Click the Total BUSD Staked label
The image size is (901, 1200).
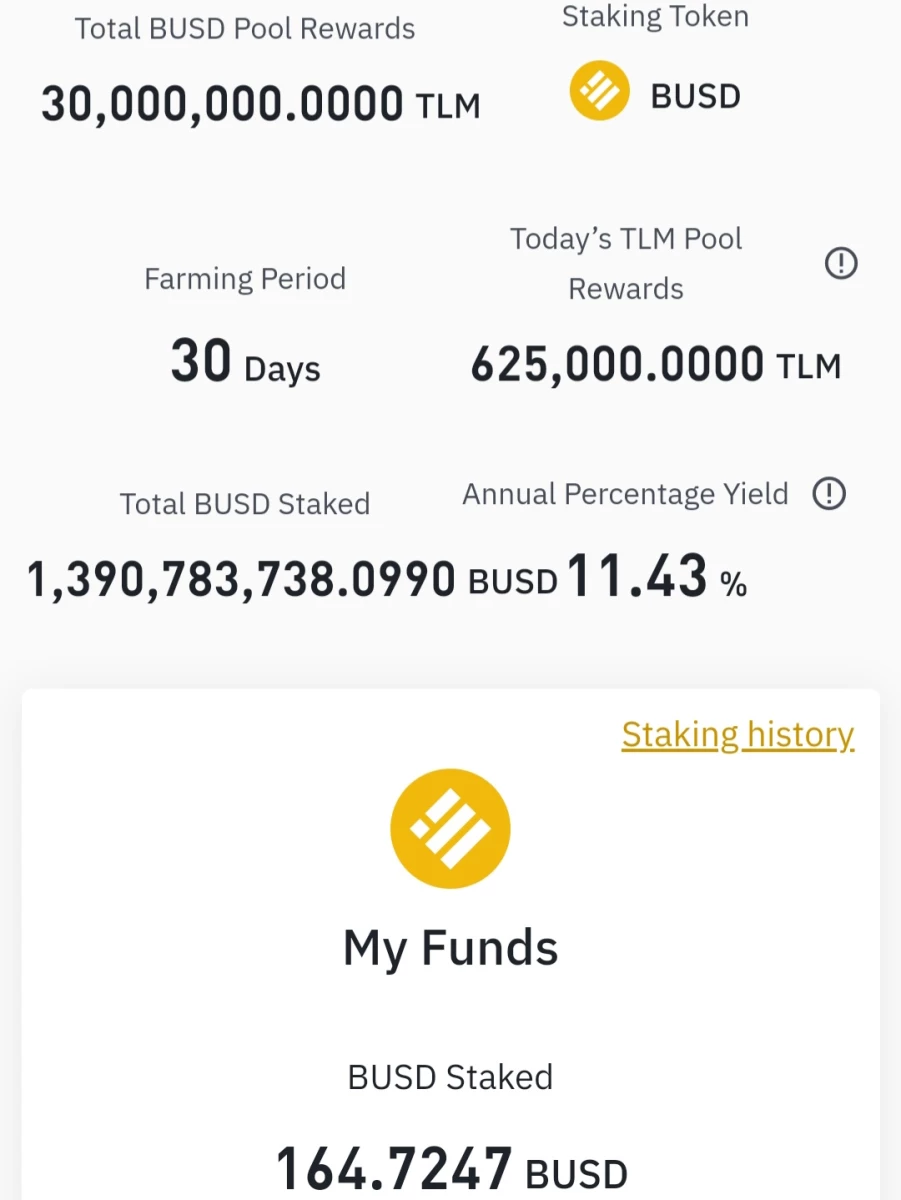(x=245, y=504)
